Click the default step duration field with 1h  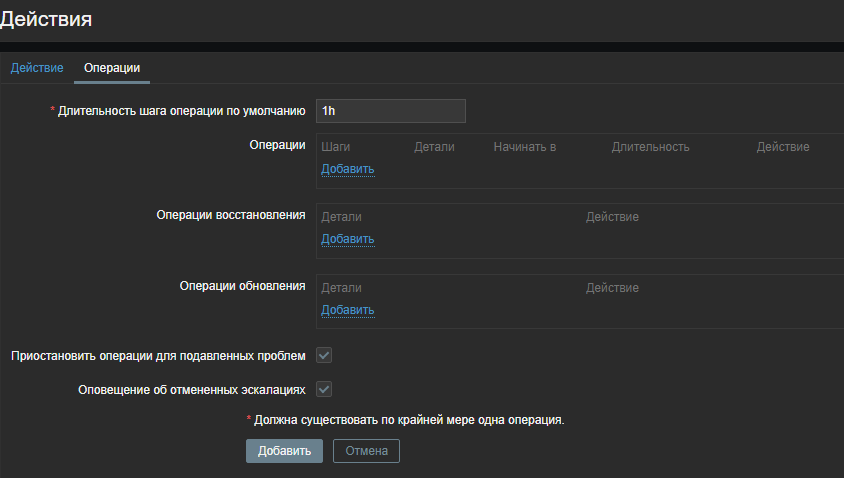(390, 111)
